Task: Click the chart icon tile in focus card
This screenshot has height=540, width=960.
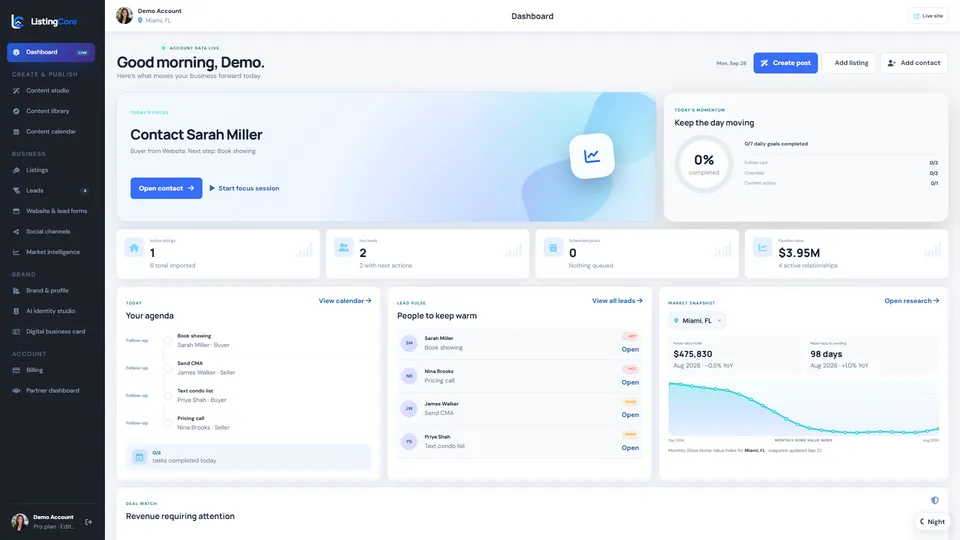Action: [x=591, y=156]
